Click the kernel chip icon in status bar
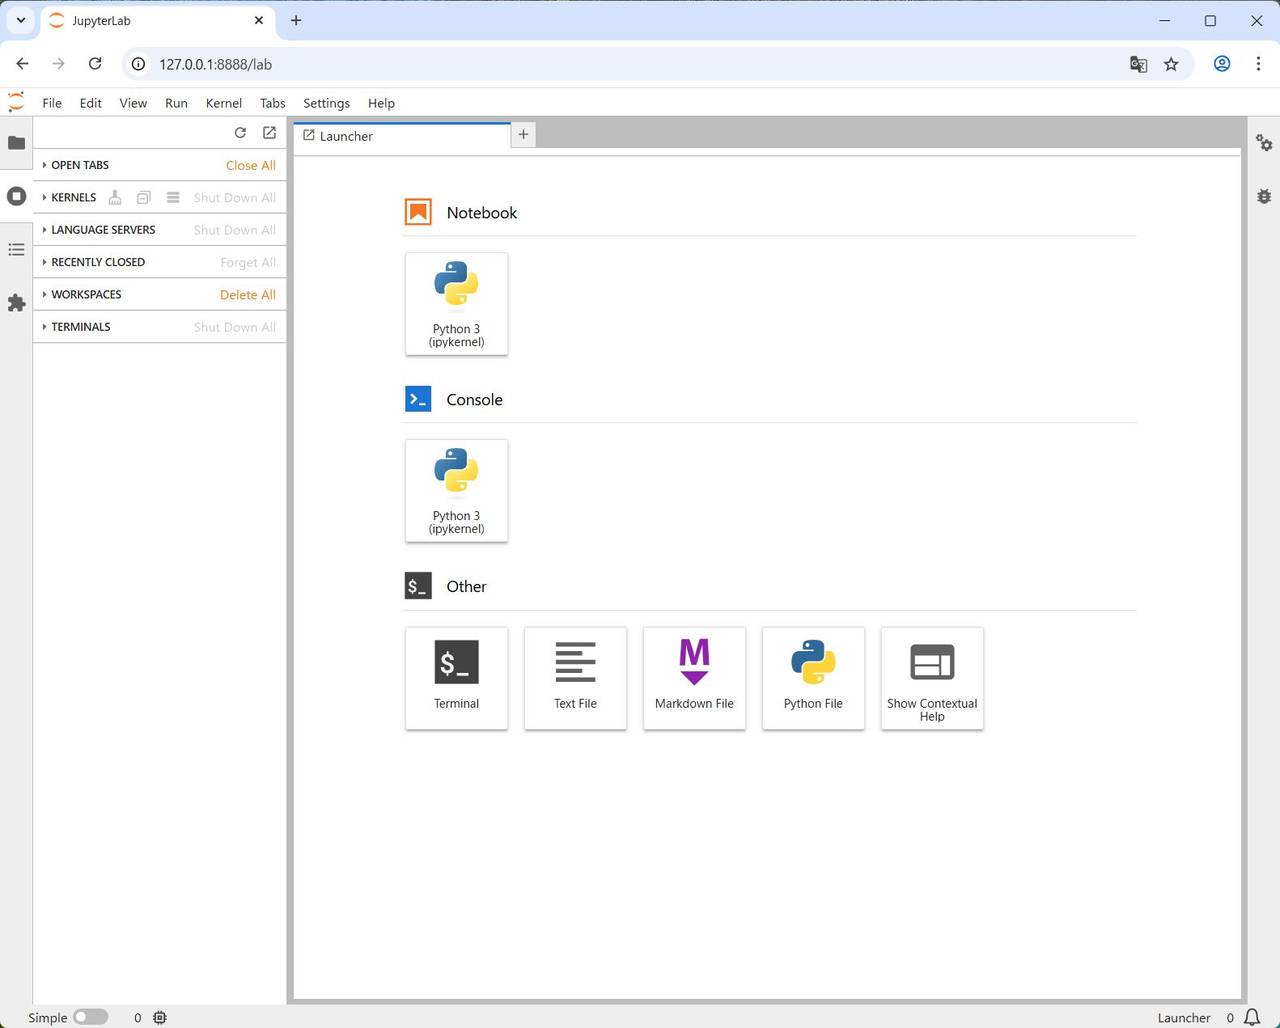This screenshot has height=1028, width=1280. point(160,1017)
